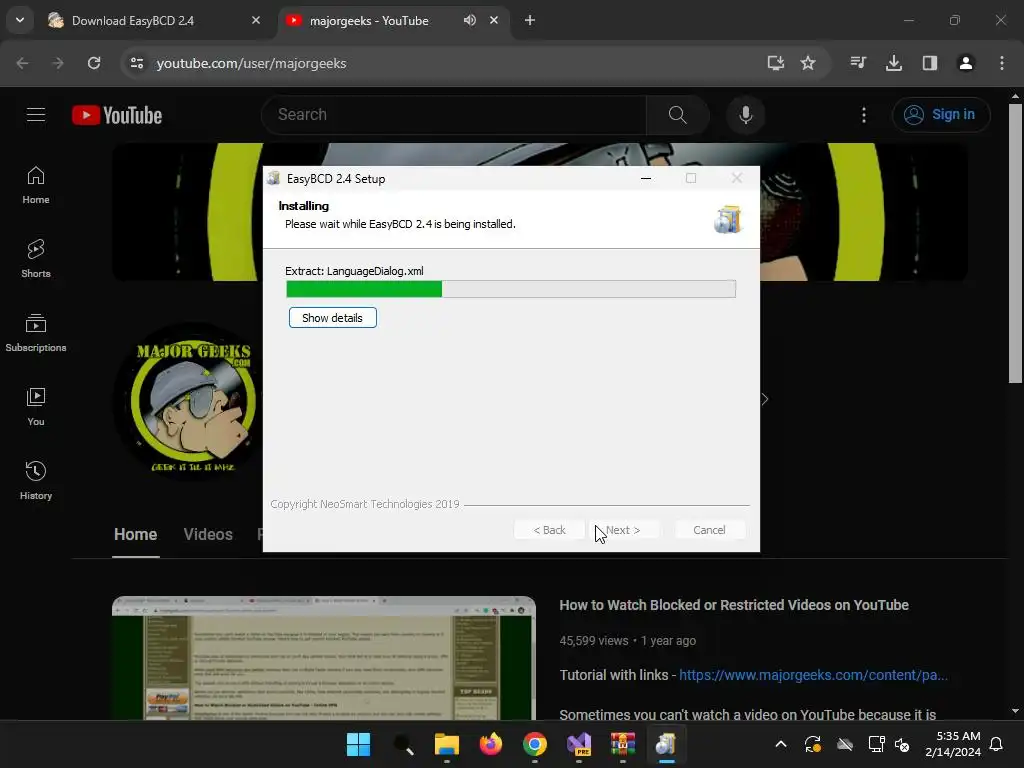
Task: Go to YouTube home via logo
Action: click(x=117, y=115)
